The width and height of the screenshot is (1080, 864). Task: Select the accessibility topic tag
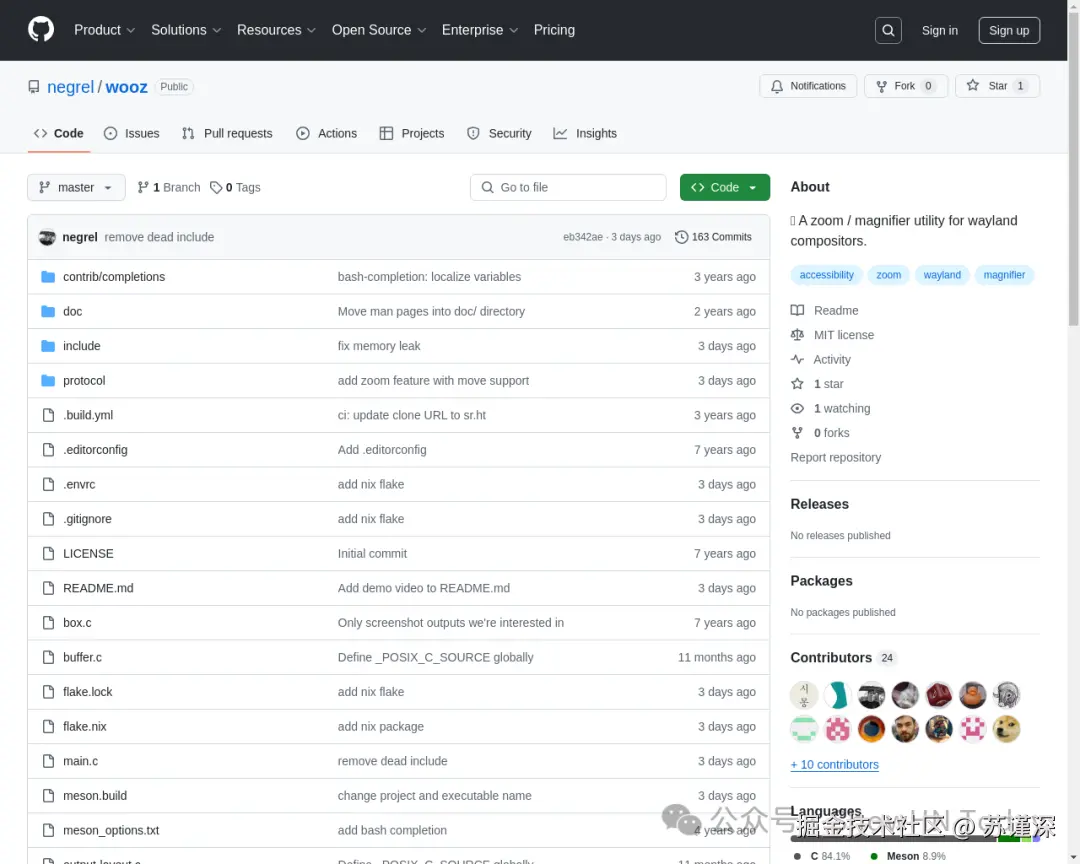click(x=826, y=275)
